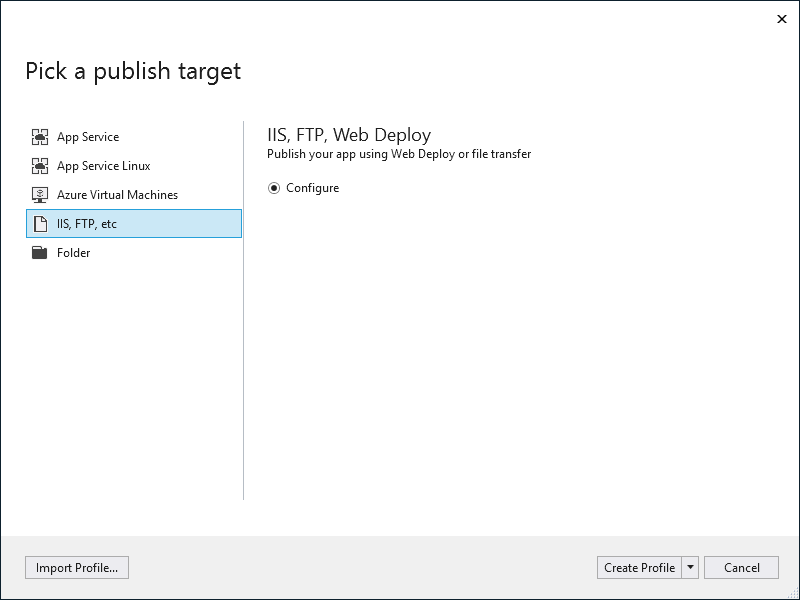The width and height of the screenshot is (800, 600).
Task: Click the App Service cloud icon
Action: point(40,137)
